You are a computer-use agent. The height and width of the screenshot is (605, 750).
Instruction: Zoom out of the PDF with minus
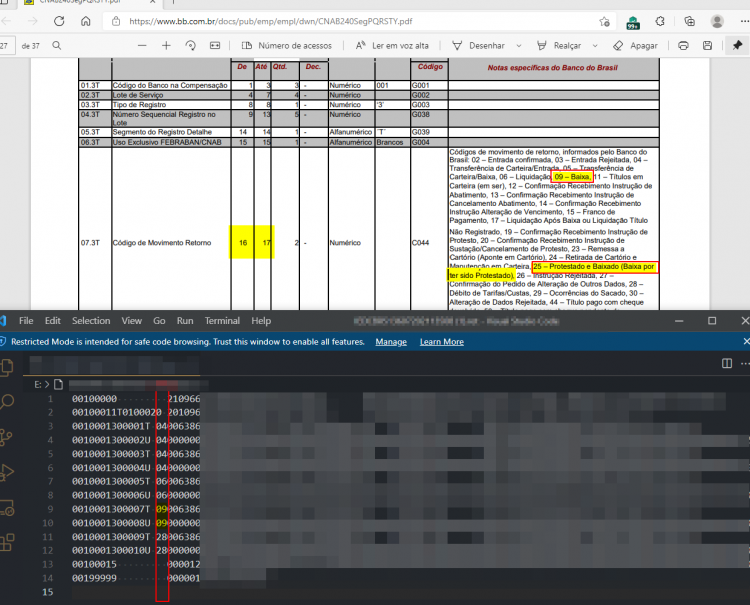point(142,45)
